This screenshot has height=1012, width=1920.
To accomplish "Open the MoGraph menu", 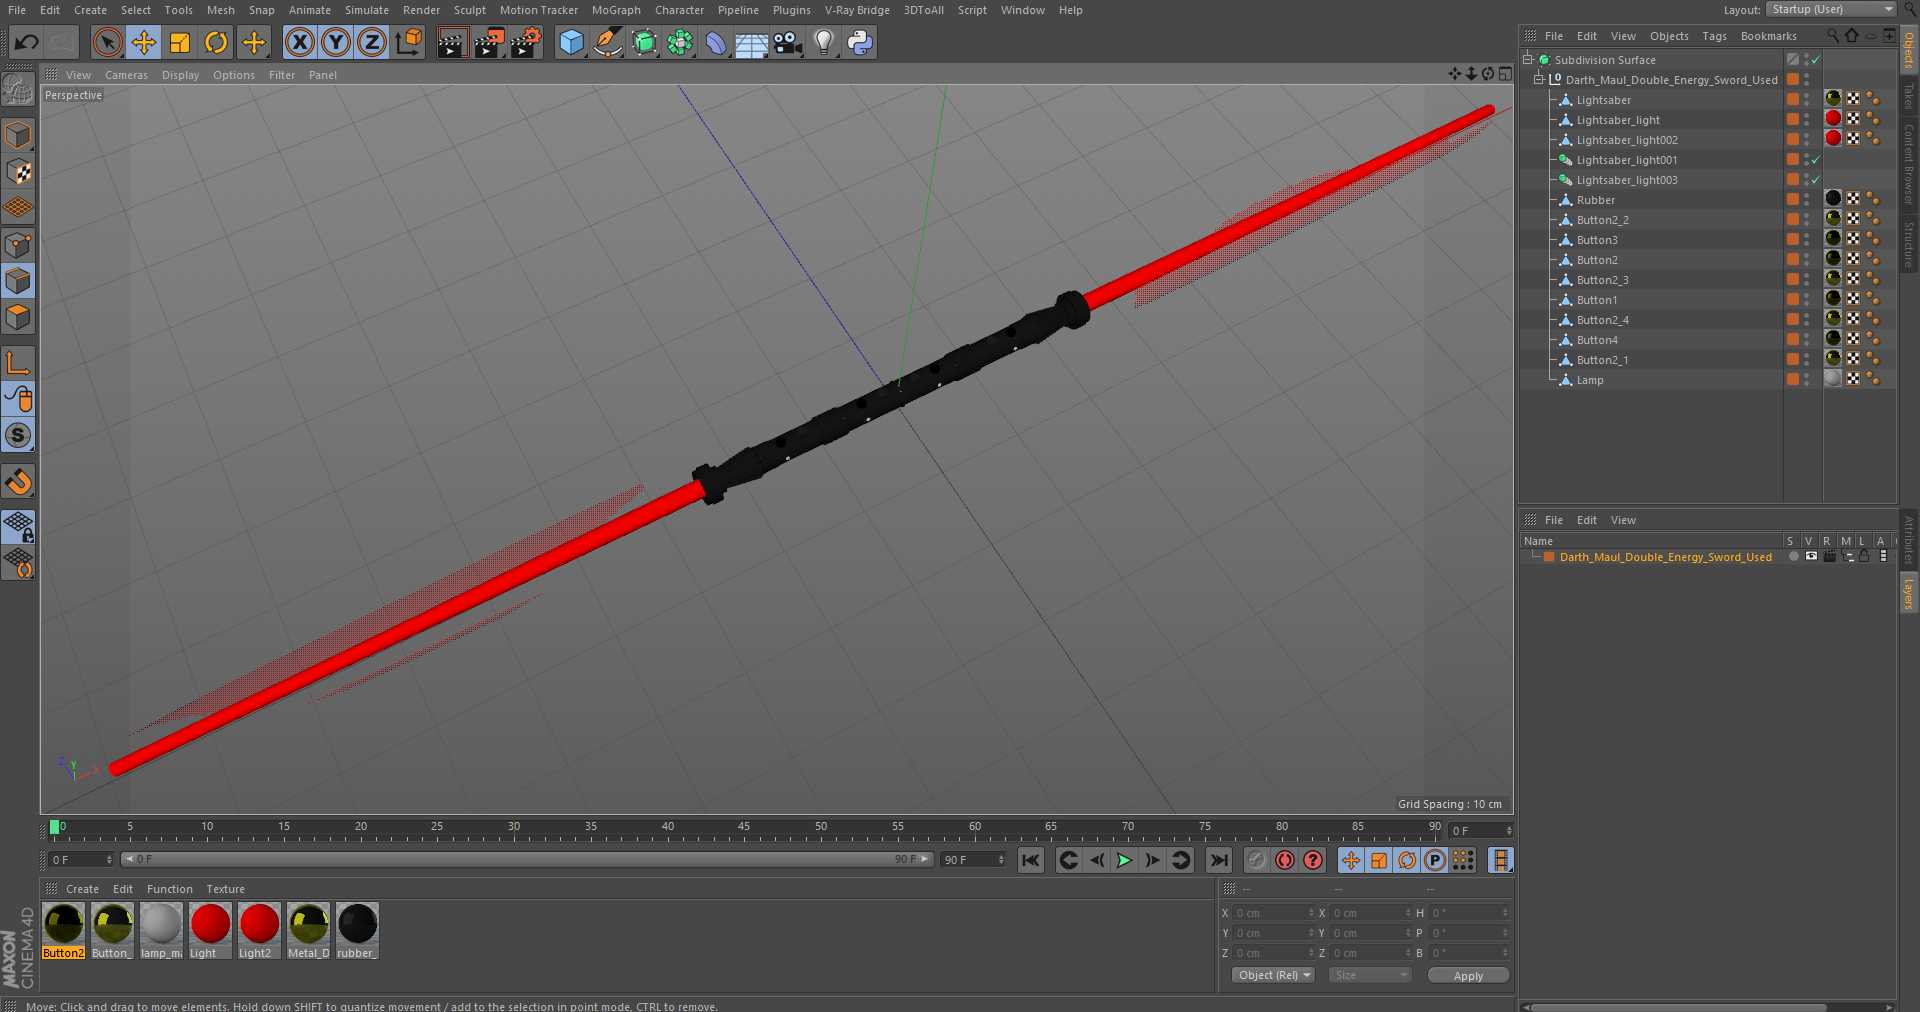I will tap(616, 10).
